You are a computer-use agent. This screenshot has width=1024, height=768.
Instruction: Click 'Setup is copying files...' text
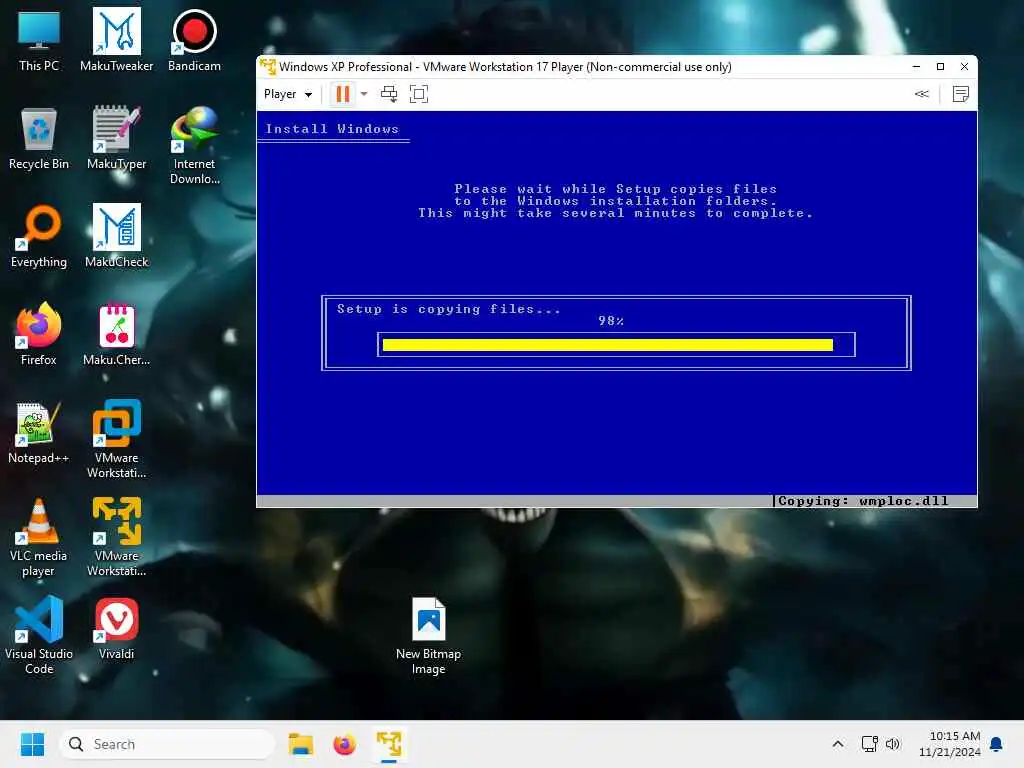[x=449, y=309]
